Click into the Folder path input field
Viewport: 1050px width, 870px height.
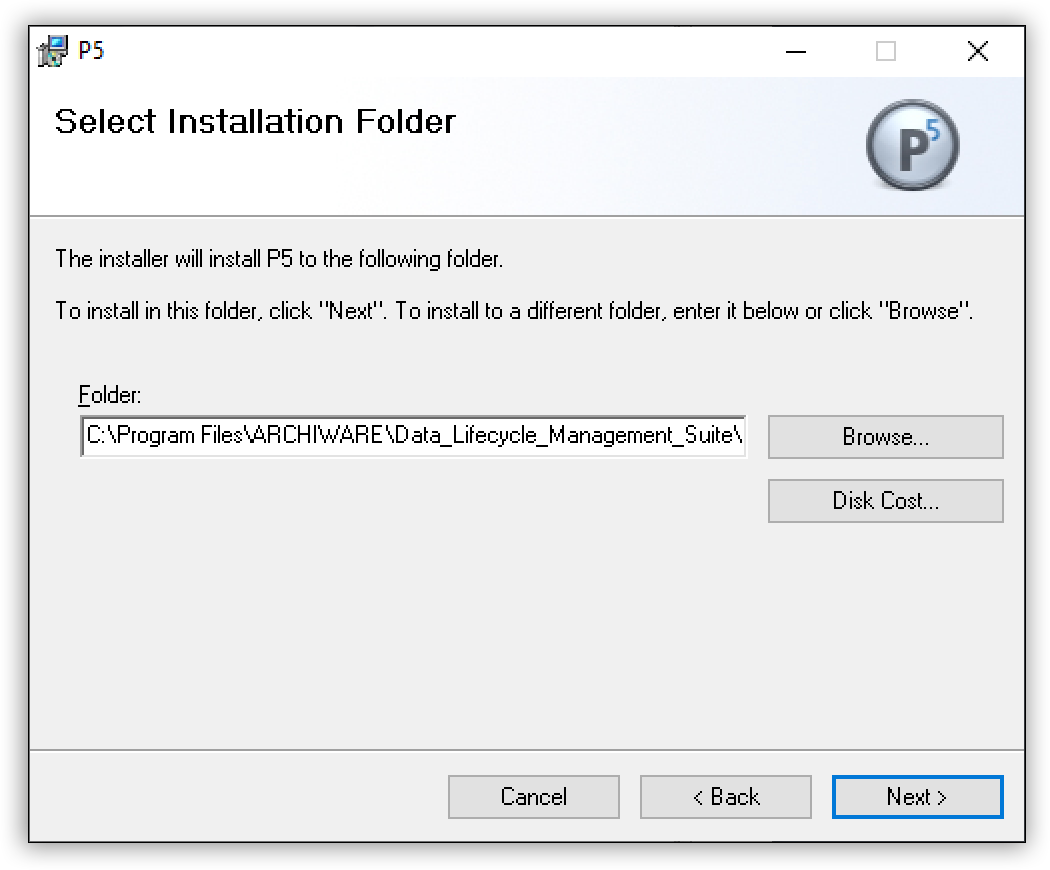point(413,436)
